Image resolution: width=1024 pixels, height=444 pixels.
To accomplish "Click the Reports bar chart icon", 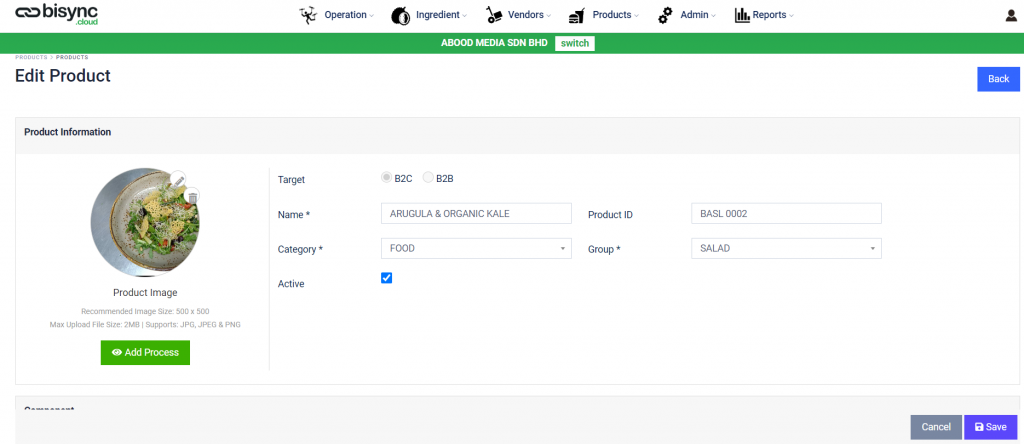I will click(742, 15).
